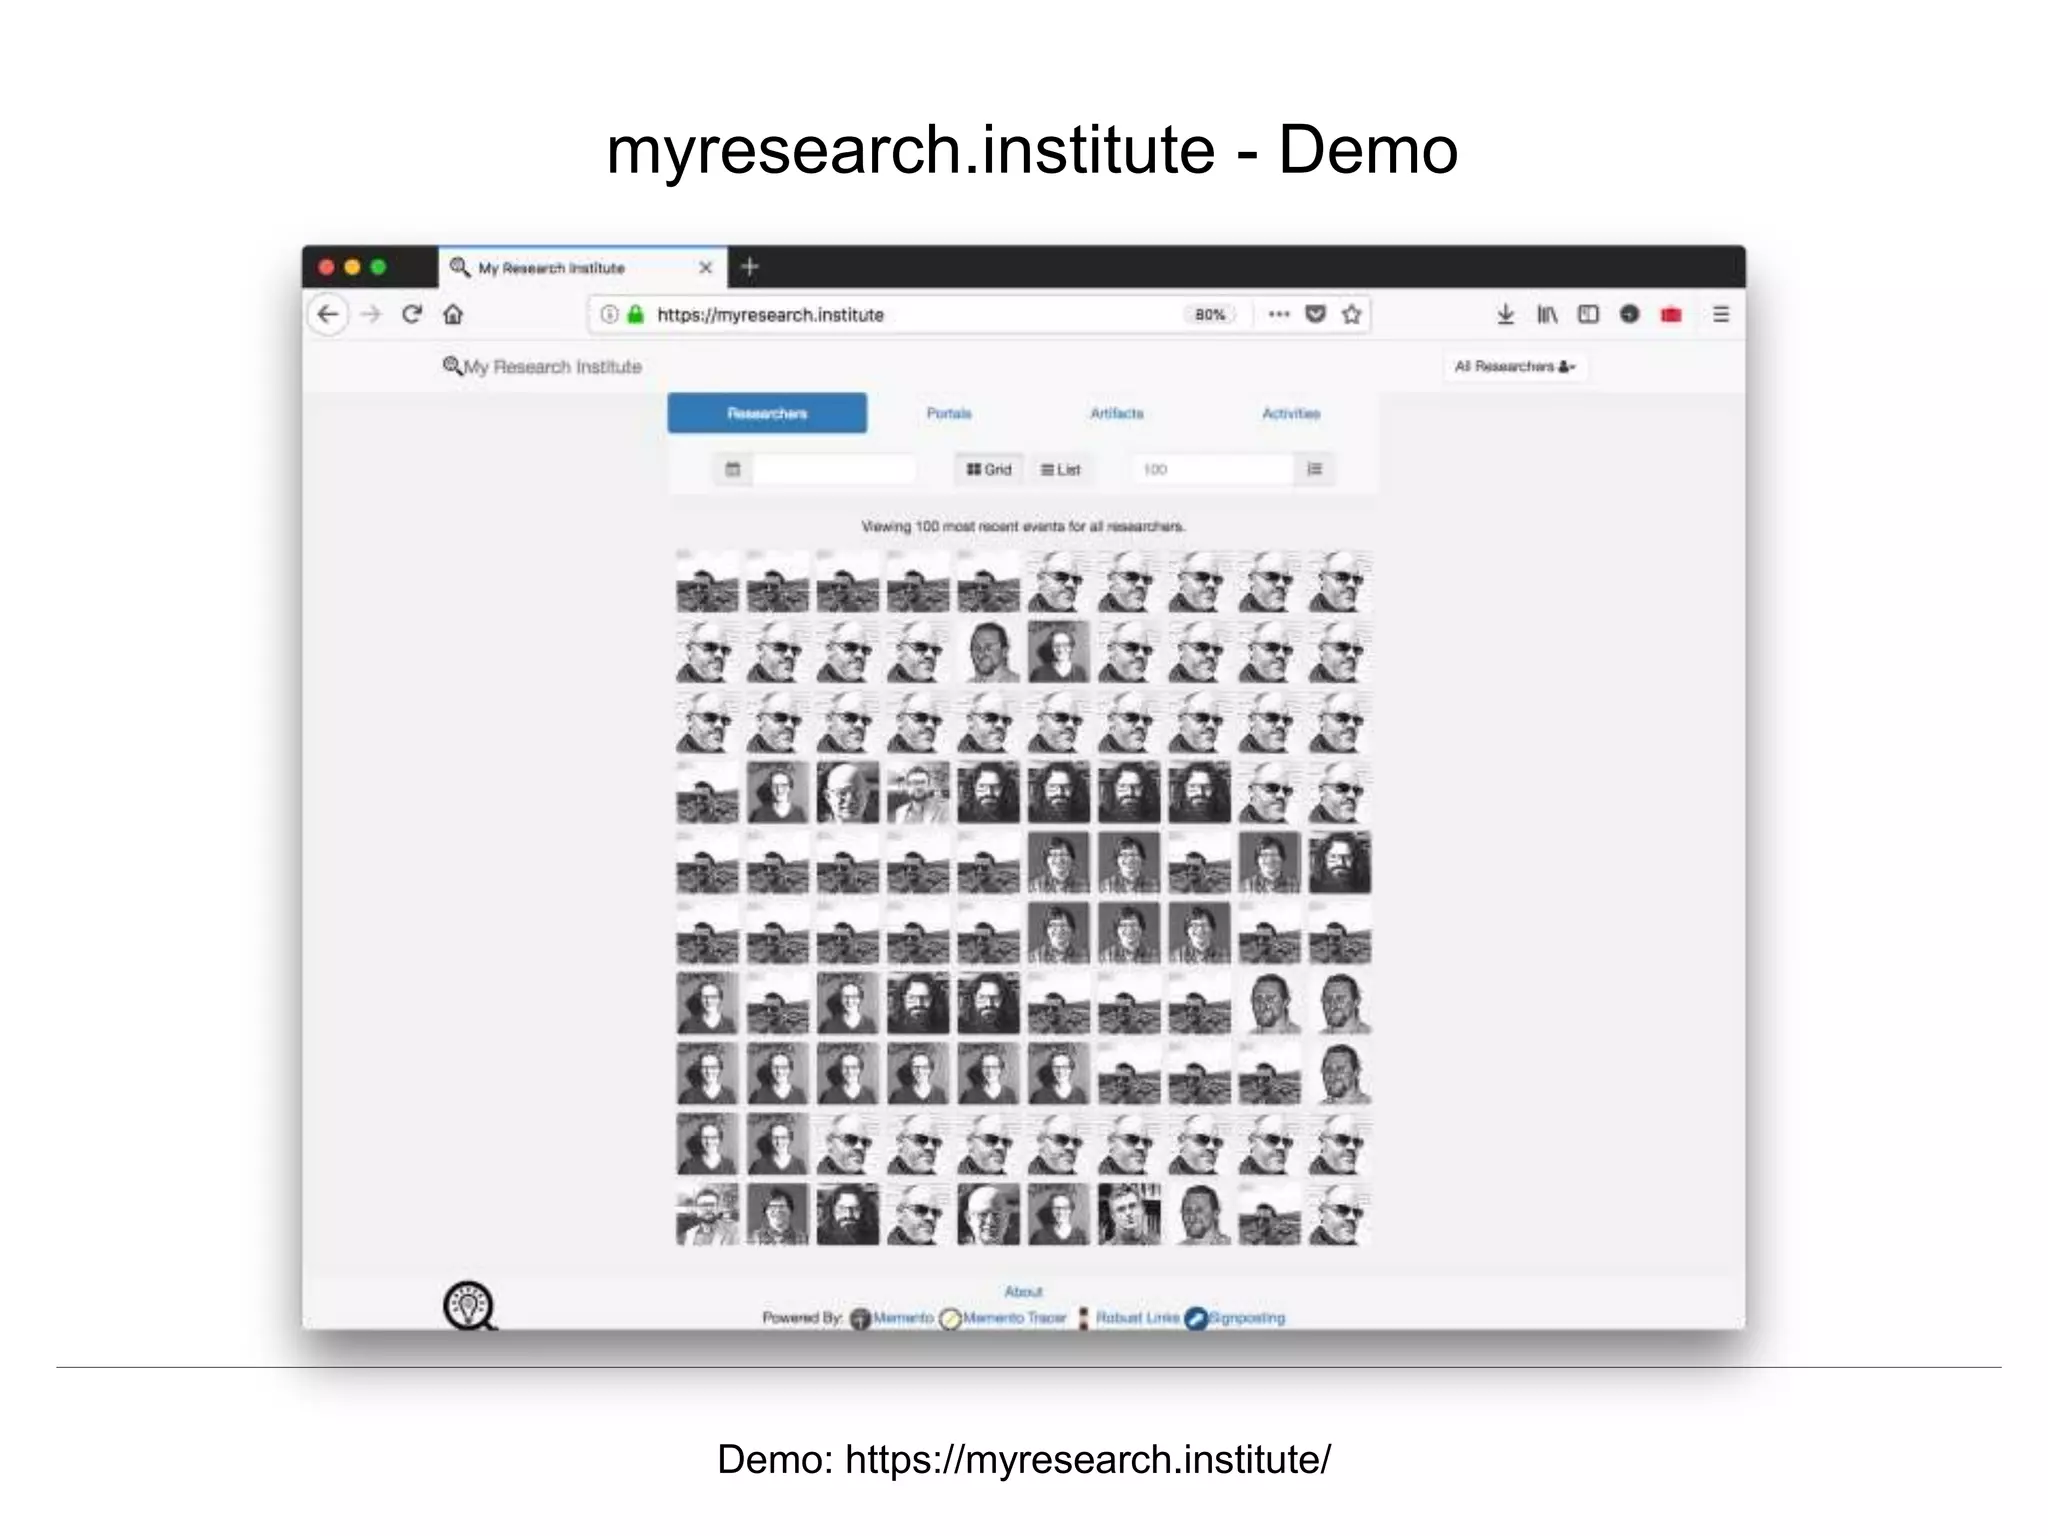Open the Memento Tracer text link

1014,1318
